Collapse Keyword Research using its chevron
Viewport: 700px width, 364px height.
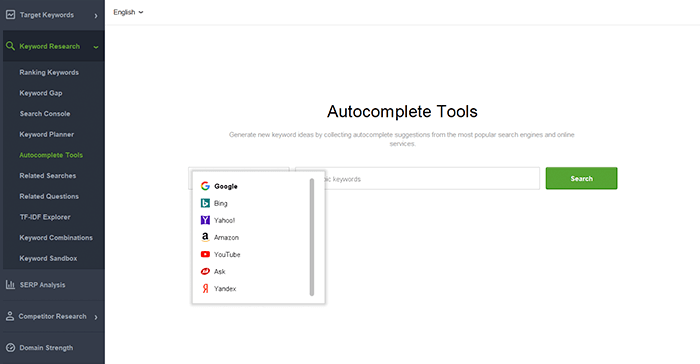(96, 47)
